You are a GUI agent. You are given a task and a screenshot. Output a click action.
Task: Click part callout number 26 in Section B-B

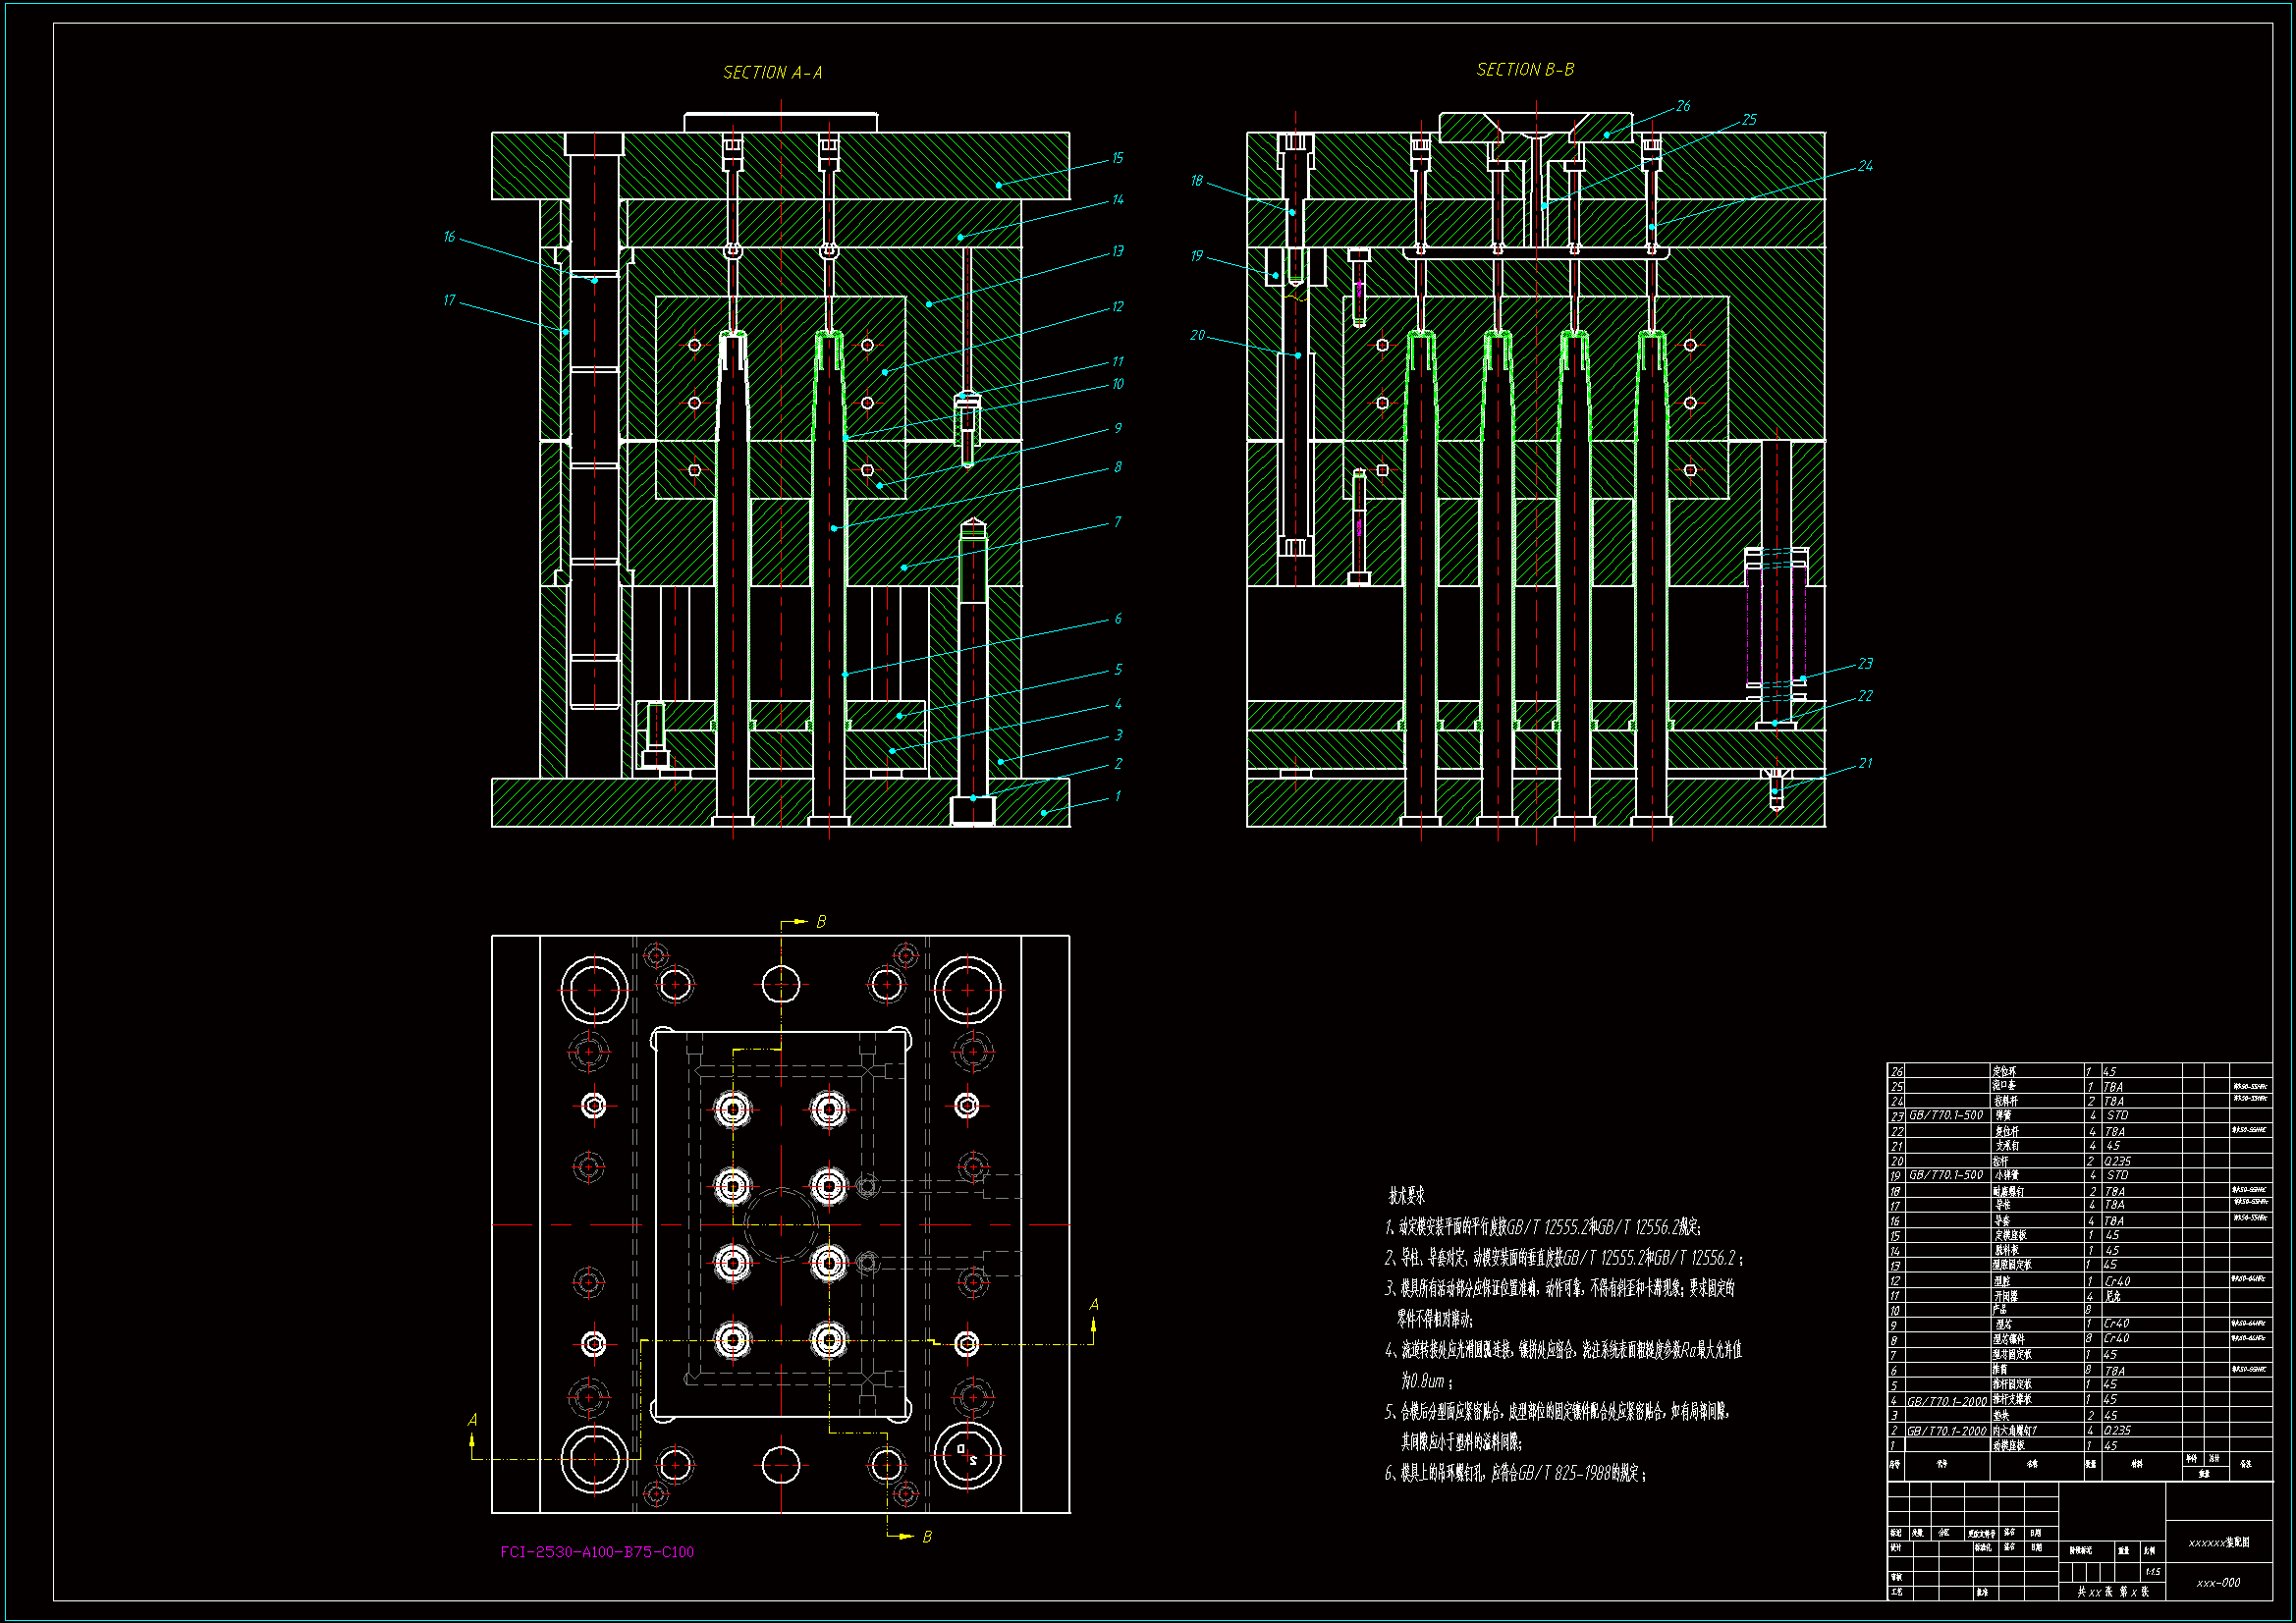(1683, 106)
